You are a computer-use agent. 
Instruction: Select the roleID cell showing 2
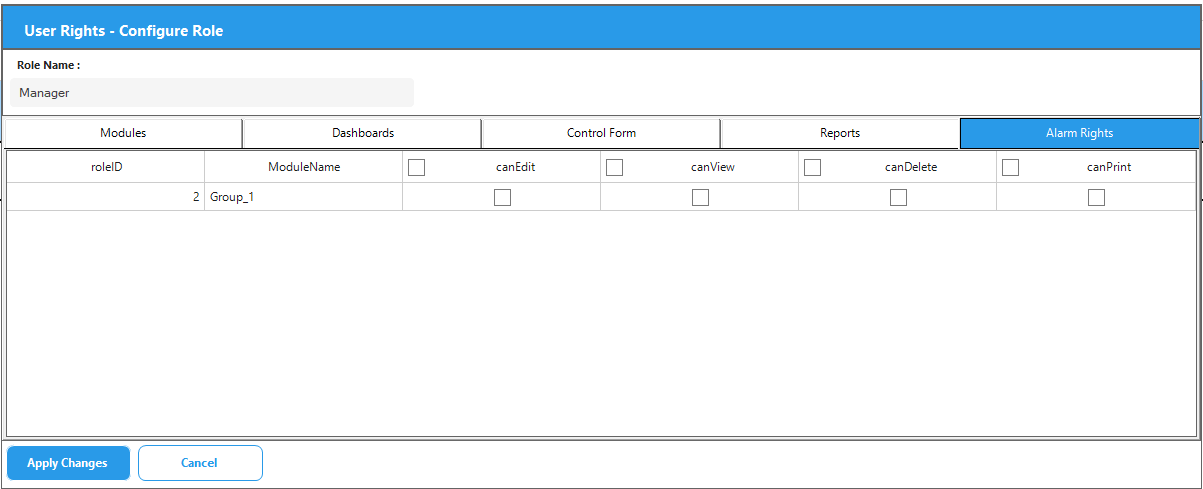coord(106,198)
